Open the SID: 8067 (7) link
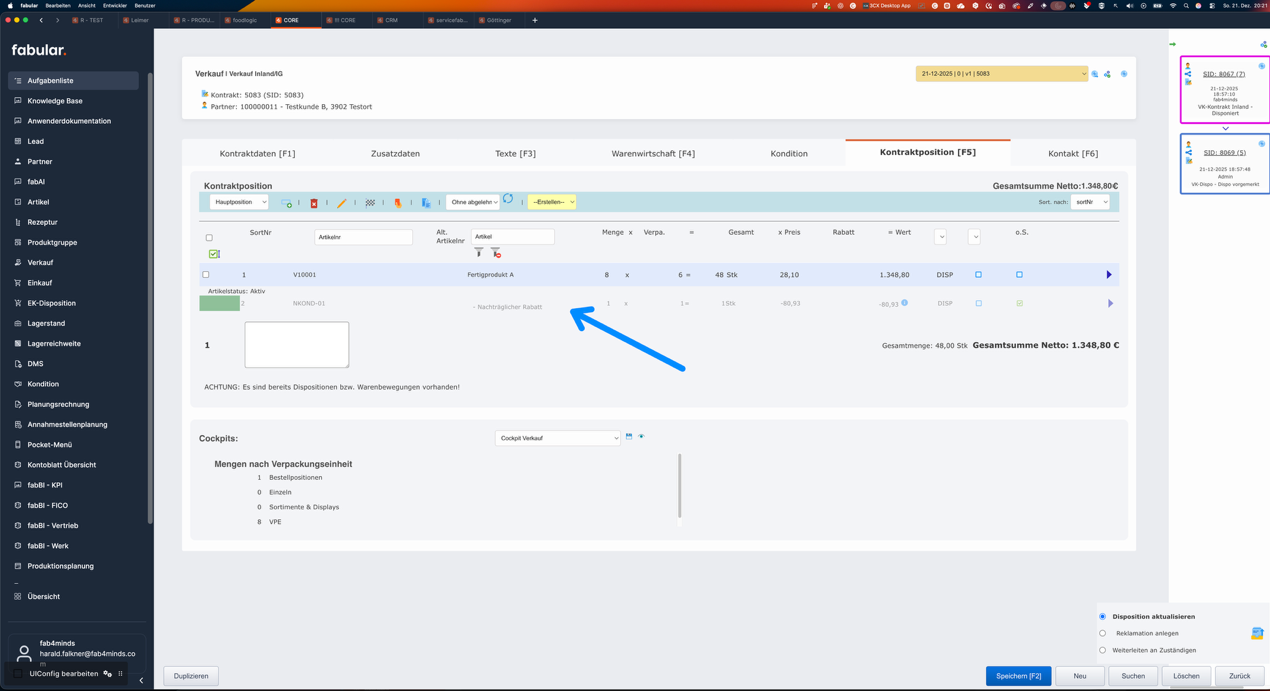 tap(1223, 74)
